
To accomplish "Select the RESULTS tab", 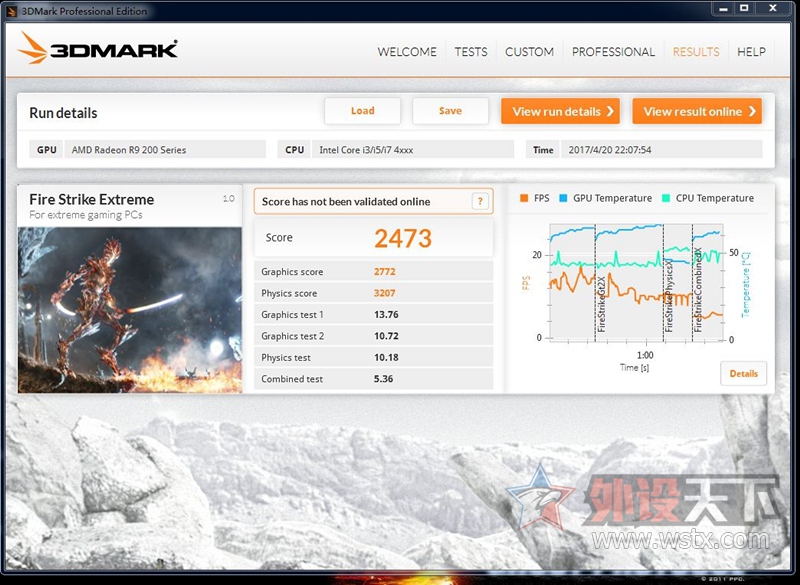I will click(696, 52).
